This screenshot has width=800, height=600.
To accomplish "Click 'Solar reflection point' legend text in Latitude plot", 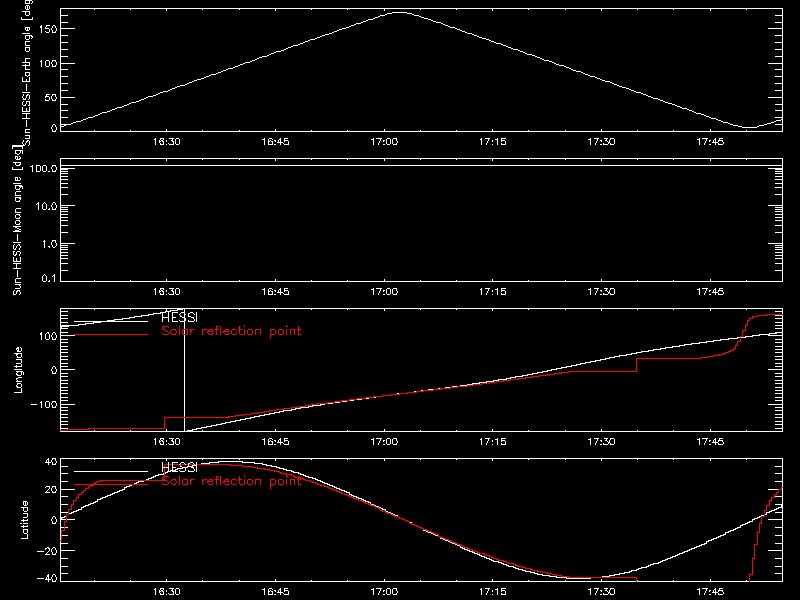I will click(231, 481).
